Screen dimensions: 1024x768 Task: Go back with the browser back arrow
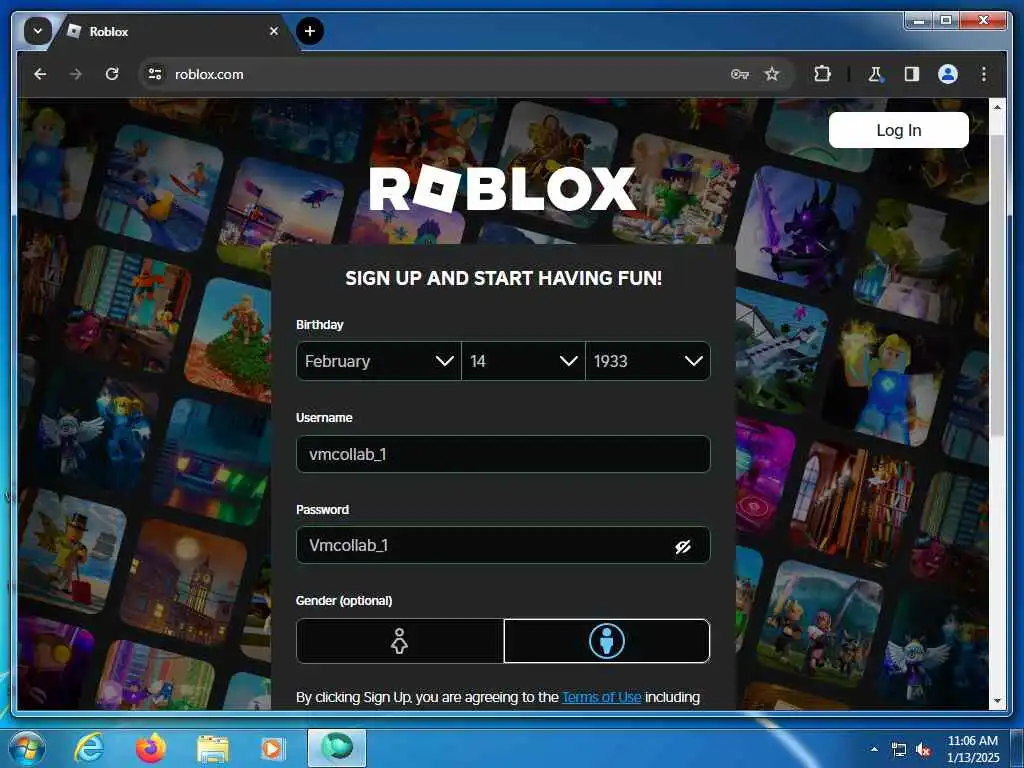40,74
